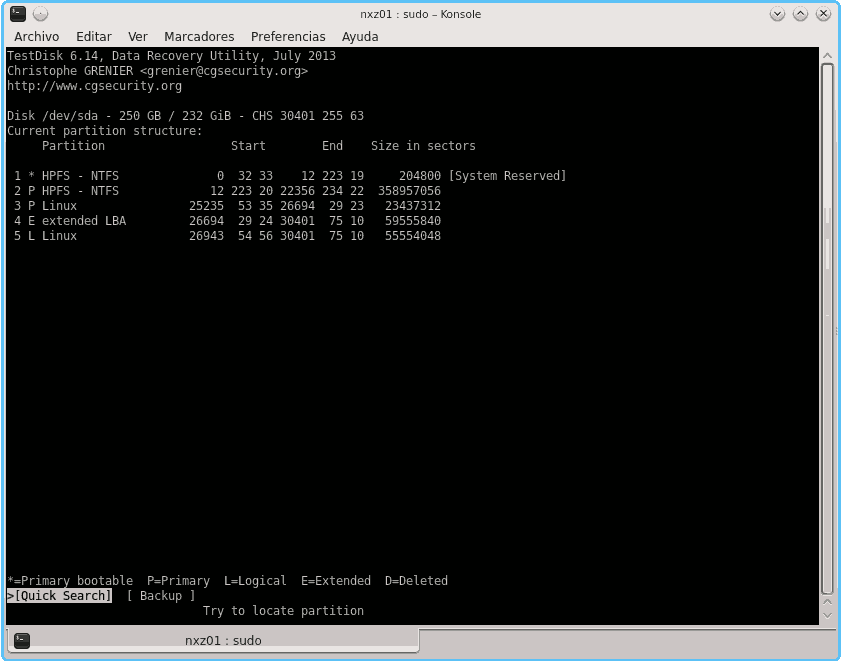841x661 pixels.
Task: Open the Editar menu
Action: click(94, 36)
